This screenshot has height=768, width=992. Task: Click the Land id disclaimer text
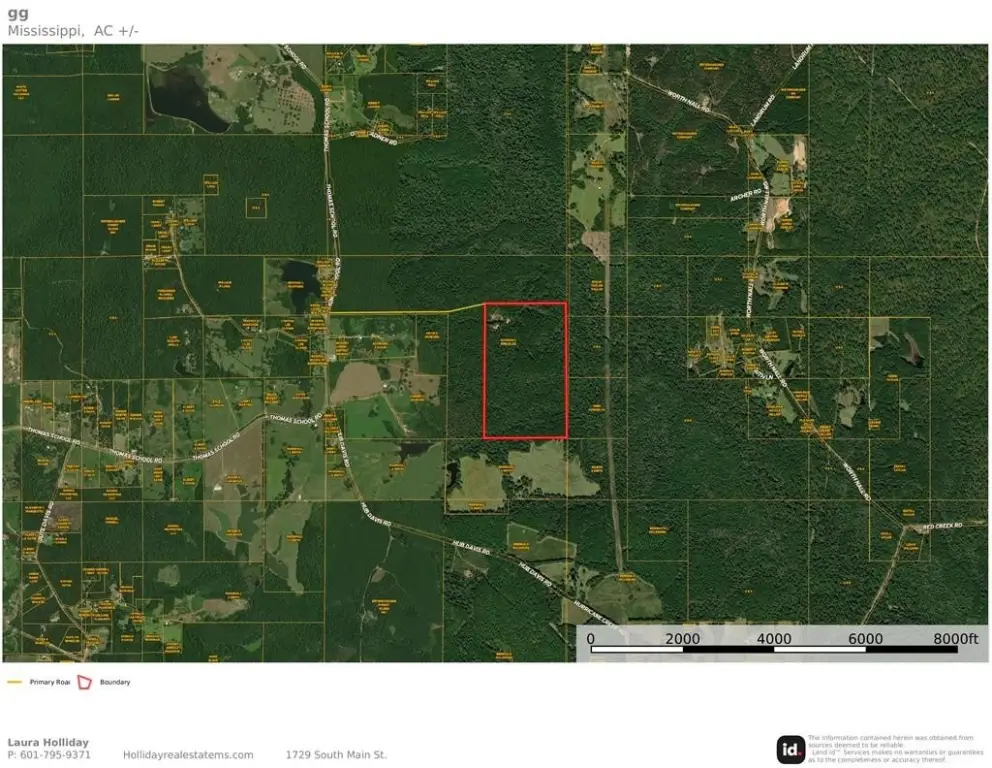coord(895,749)
